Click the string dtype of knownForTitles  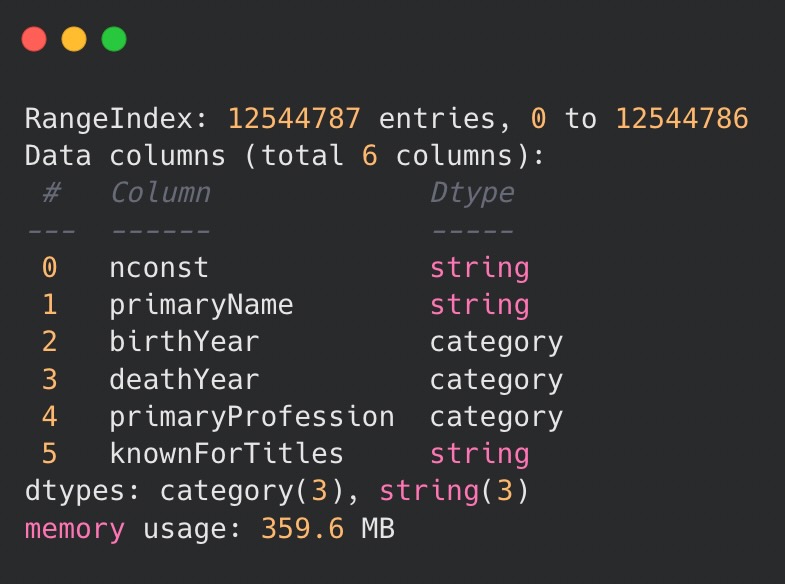[480, 454]
